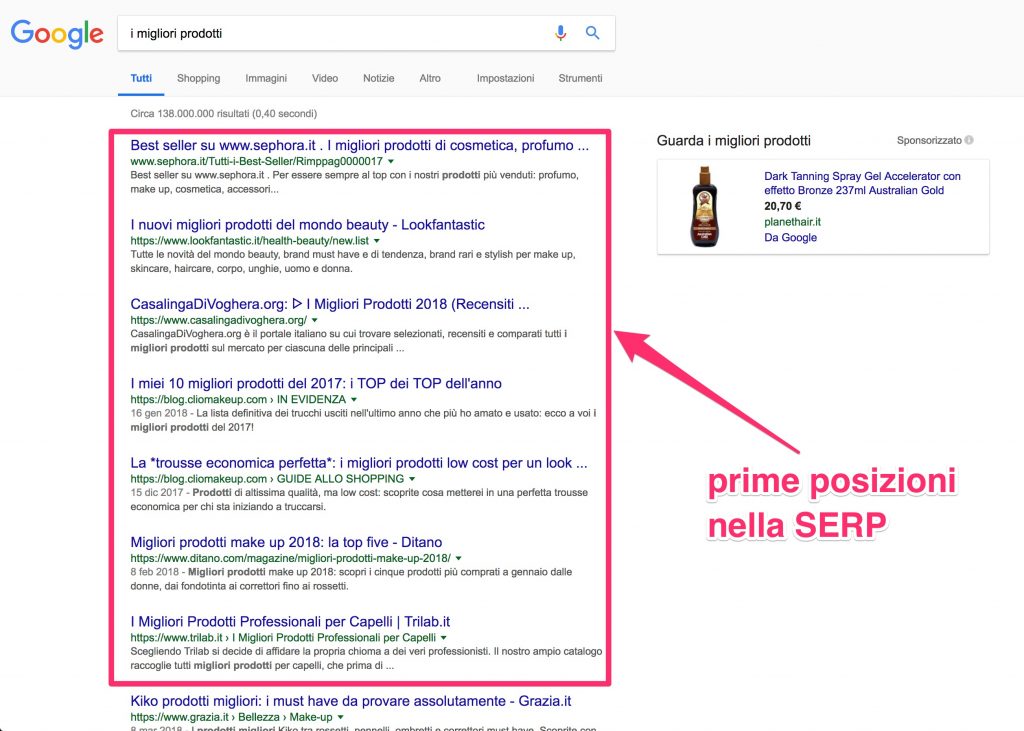Viewport: 1024px width, 731px height.
Task: Open the Altro menu
Action: coord(430,78)
